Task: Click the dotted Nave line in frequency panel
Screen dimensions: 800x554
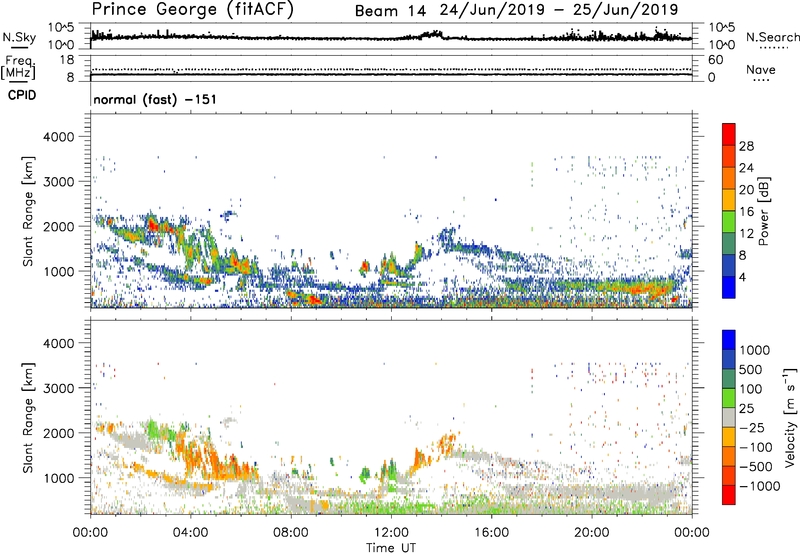Action: (391, 69)
